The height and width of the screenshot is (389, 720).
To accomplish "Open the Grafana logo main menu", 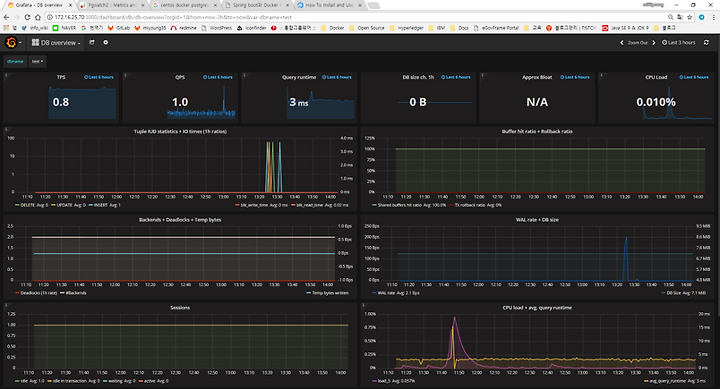I will click(x=11, y=43).
